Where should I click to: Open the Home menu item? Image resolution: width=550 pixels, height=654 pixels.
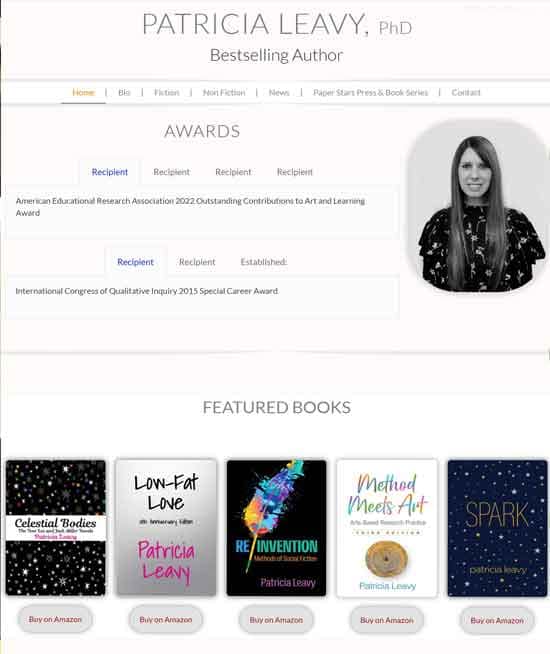coord(83,93)
